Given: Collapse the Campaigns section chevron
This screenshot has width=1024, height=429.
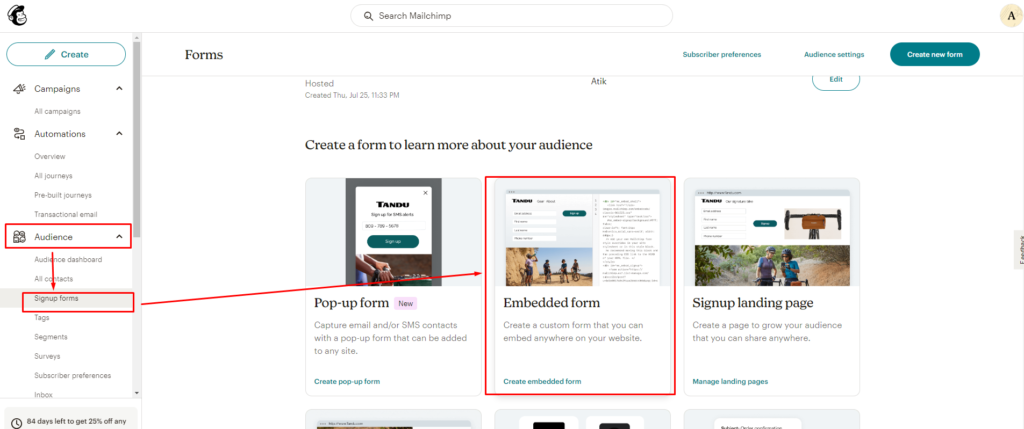Looking at the screenshot, I should [x=119, y=88].
